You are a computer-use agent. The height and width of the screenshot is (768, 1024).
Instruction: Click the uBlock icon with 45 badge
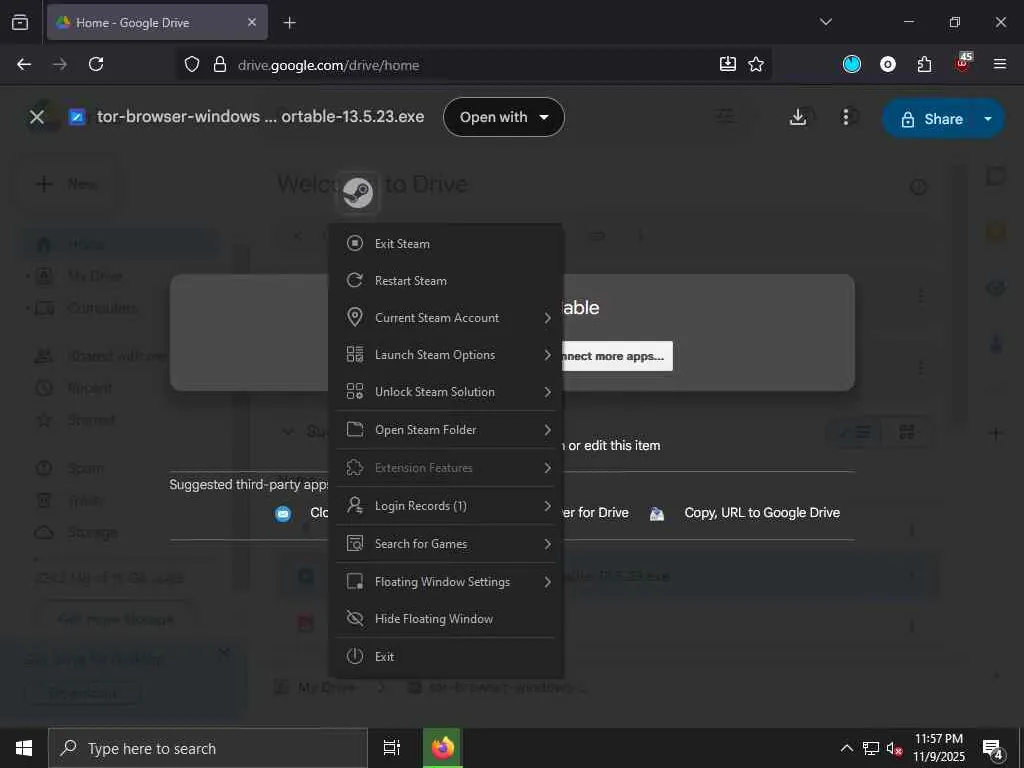tap(963, 63)
